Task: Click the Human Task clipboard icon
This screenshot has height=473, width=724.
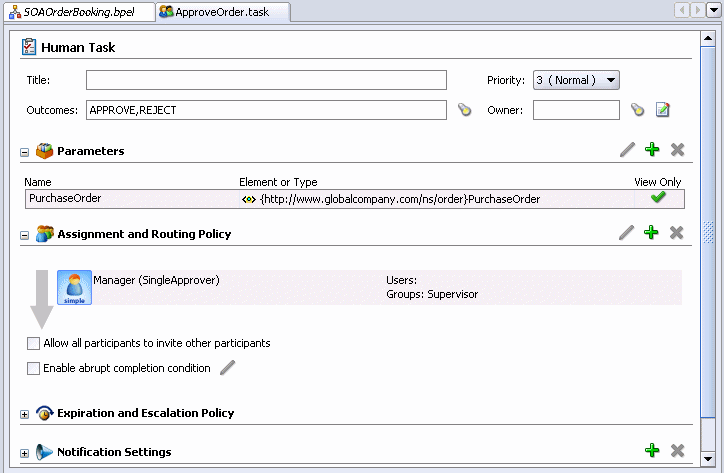Action: click(29, 47)
